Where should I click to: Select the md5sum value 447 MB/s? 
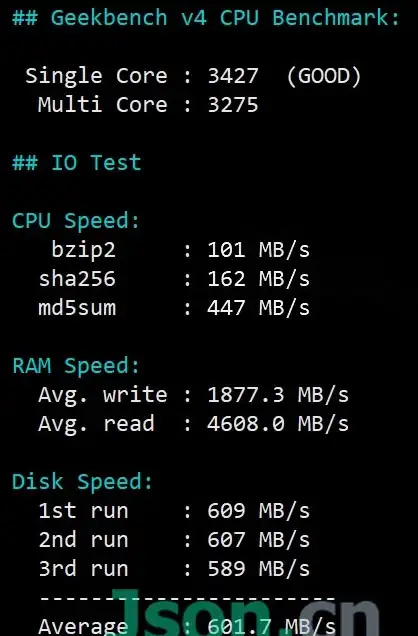(x=258, y=308)
